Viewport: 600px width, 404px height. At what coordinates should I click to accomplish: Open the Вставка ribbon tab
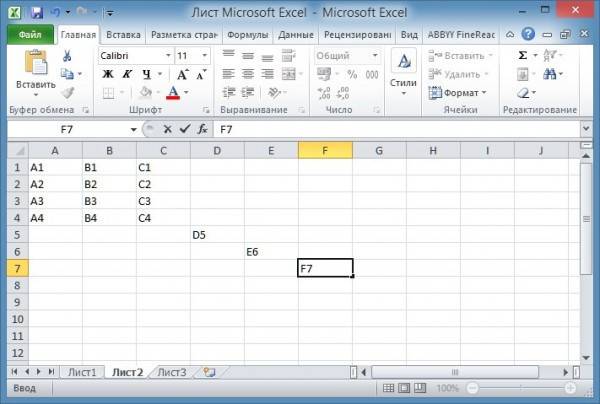[x=122, y=34]
